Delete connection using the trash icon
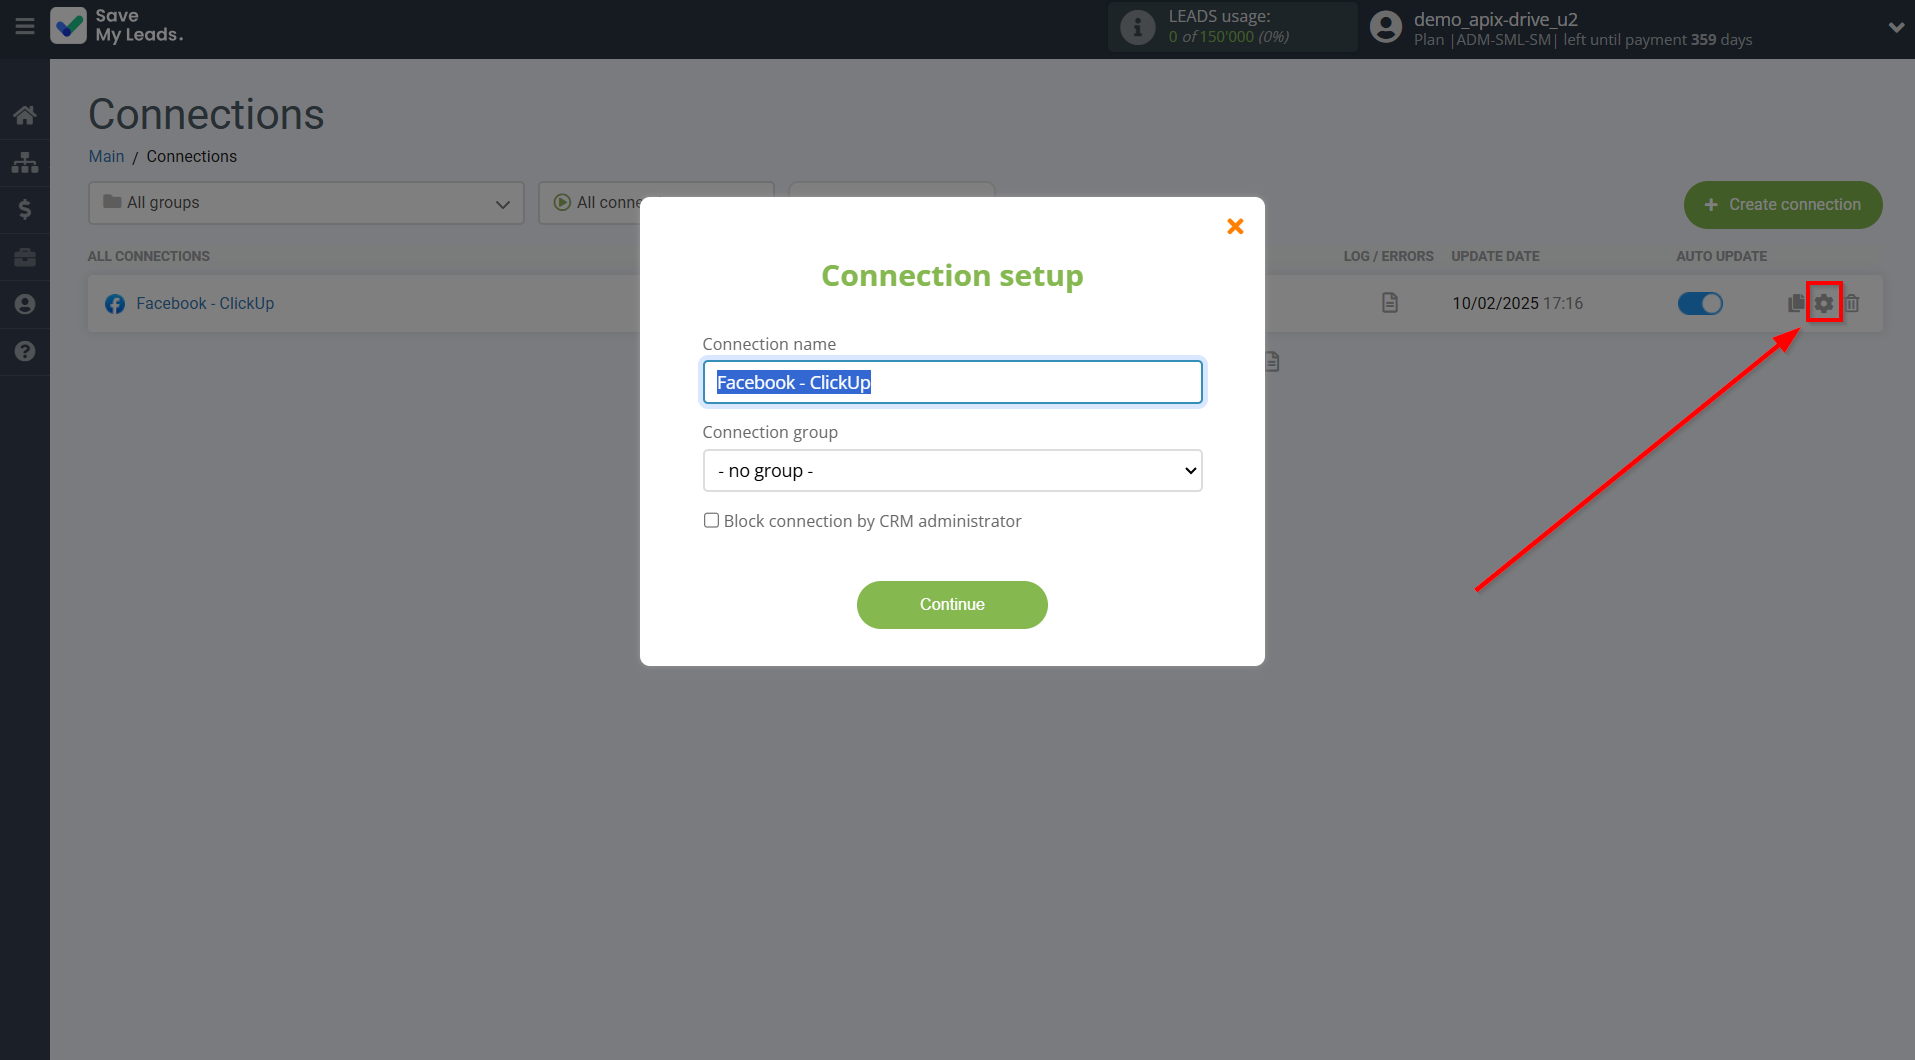 click(1852, 303)
